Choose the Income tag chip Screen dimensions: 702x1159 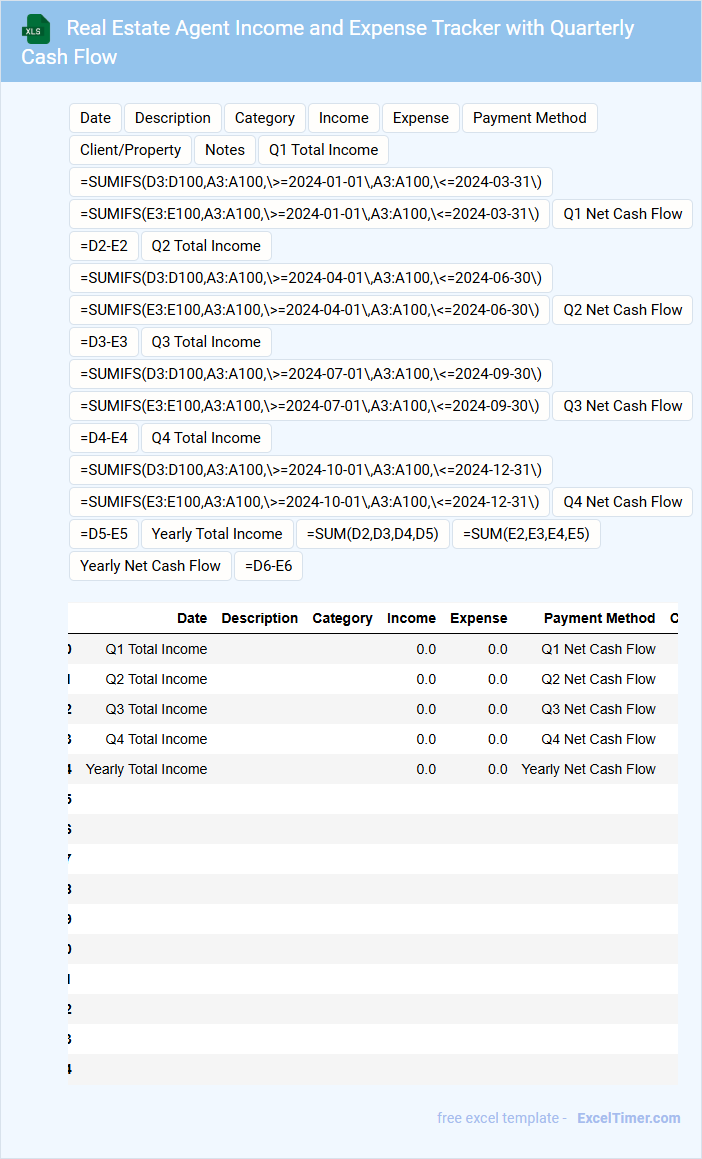coord(344,118)
